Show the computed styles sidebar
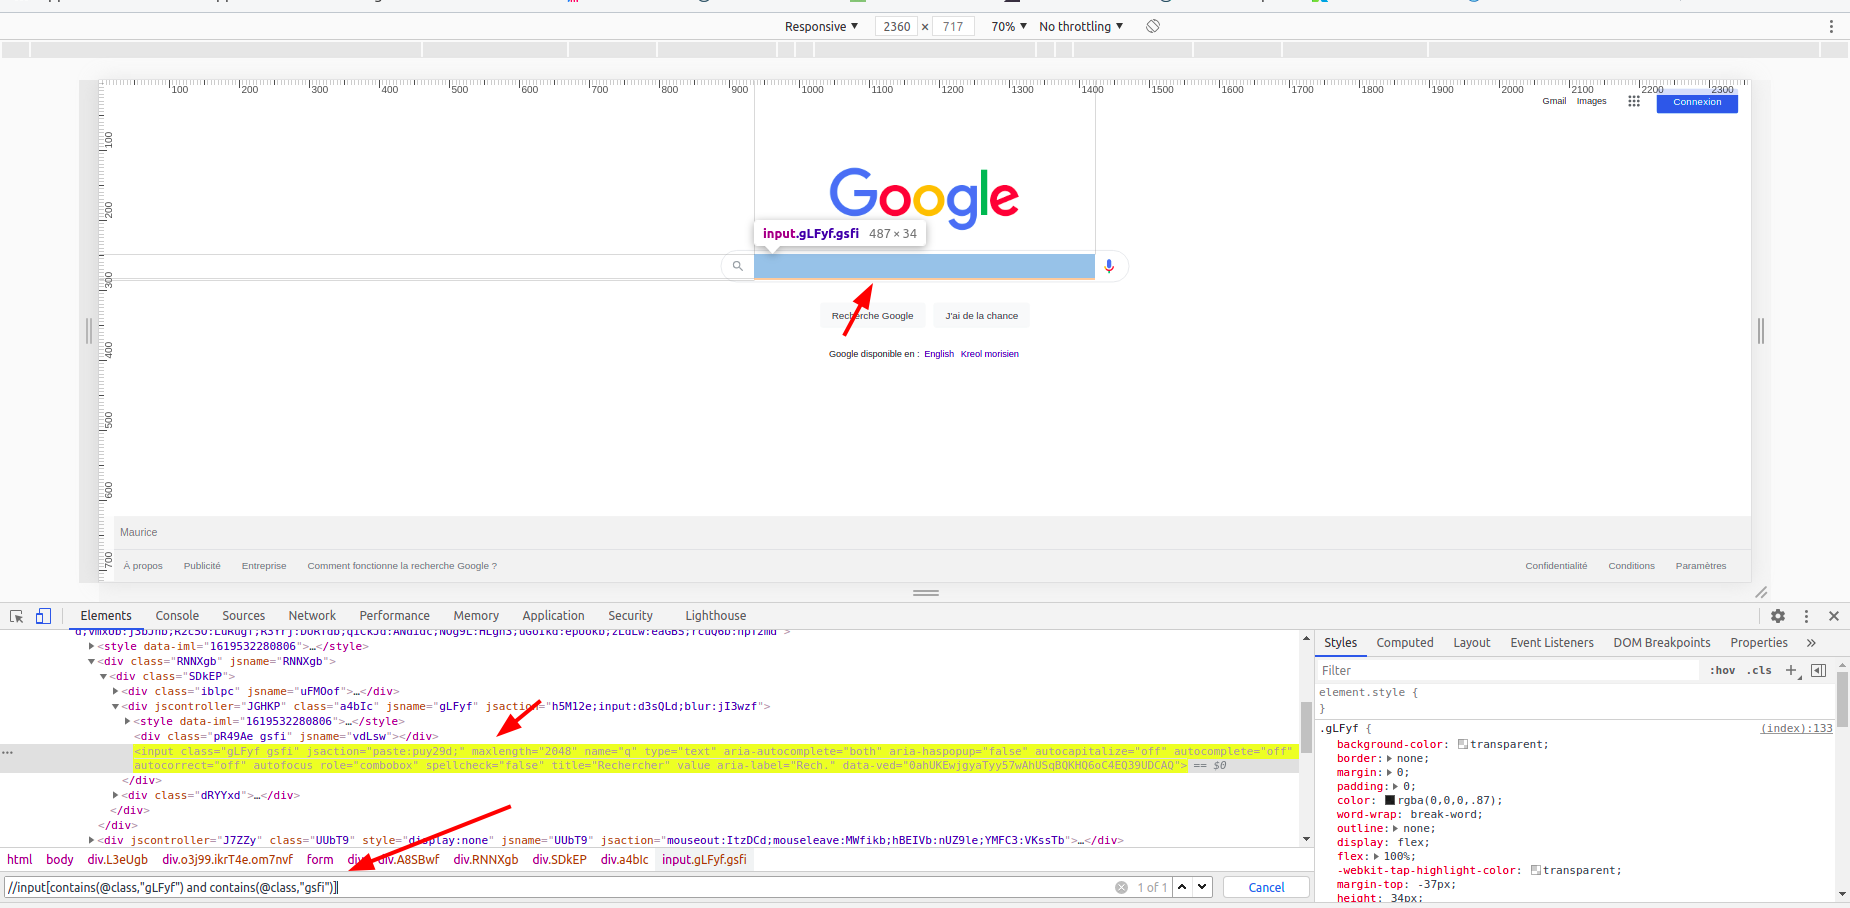The height and width of the screenshot is (908, 1850). click(1819, 671)
